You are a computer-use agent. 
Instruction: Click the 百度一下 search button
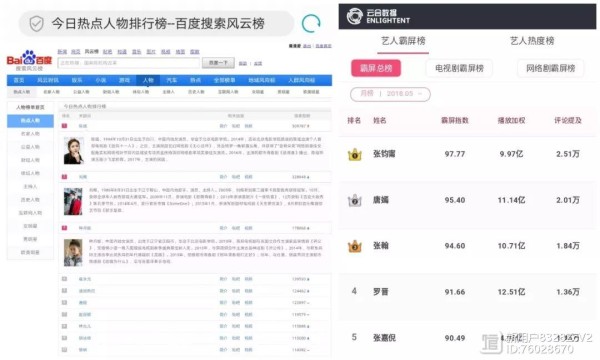(218, 63)
